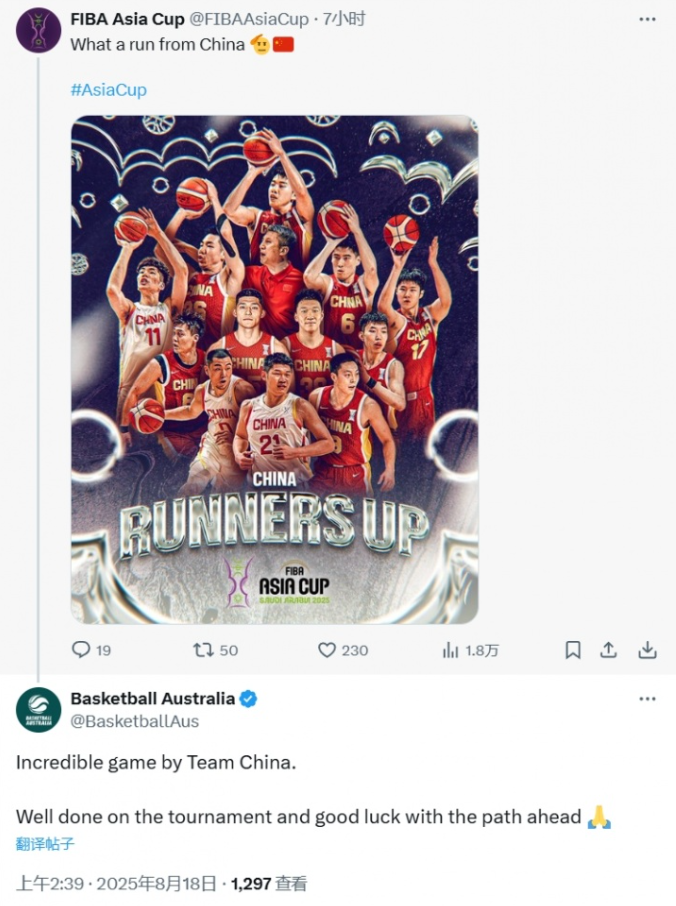Open Basketball Australia profile avatar

click(x=38, y=710)
